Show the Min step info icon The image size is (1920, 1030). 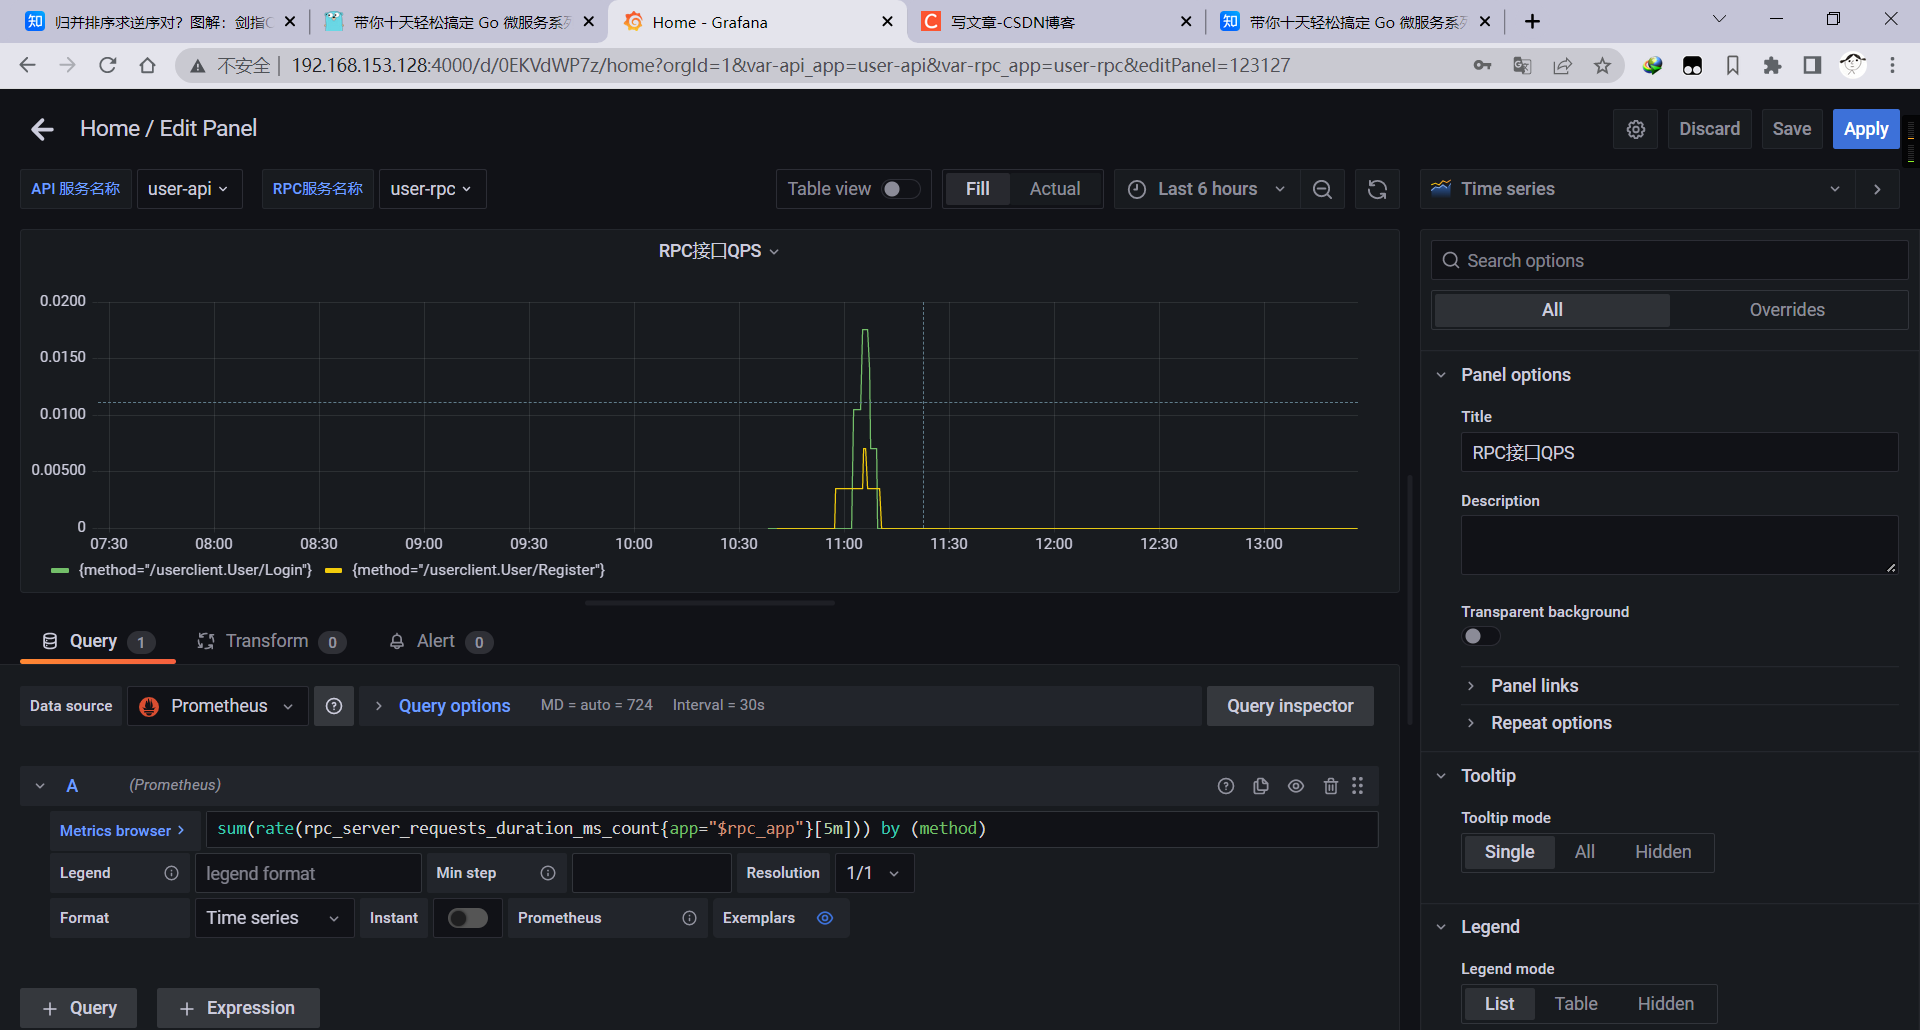(x=548, y=873)
